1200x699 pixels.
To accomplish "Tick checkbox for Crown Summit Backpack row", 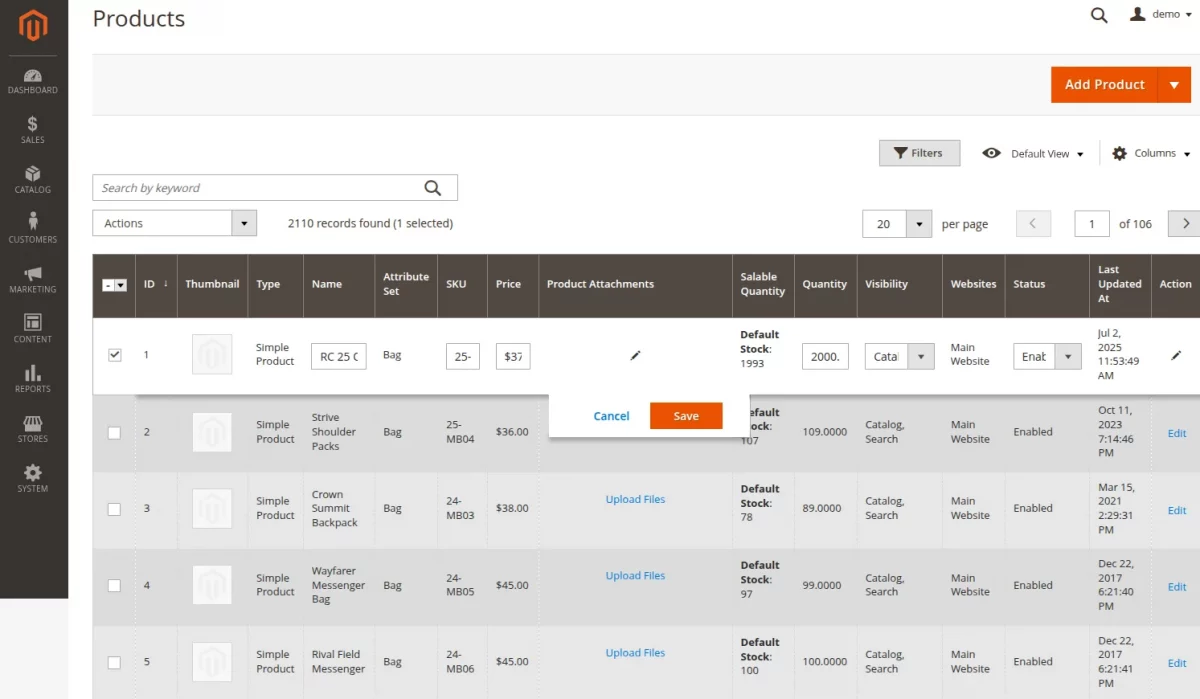I will point(114,509).
